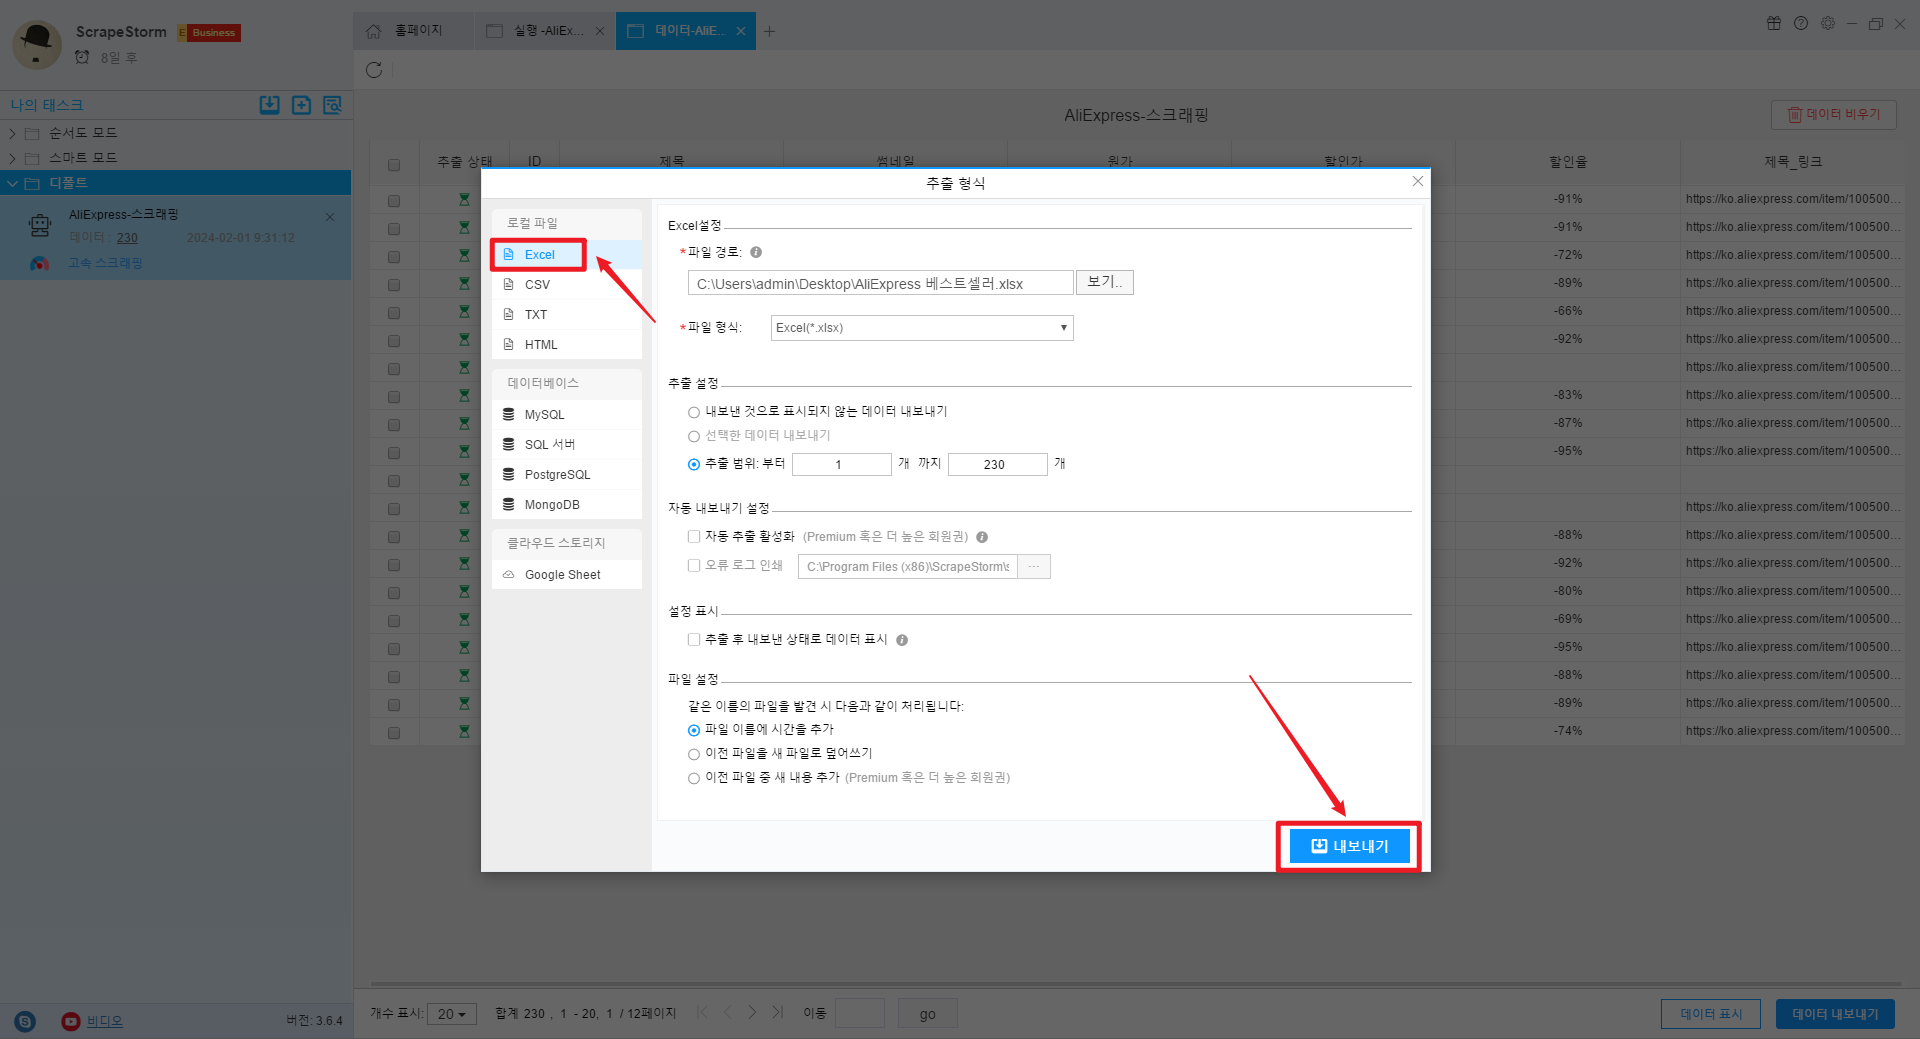This screenshot has height=1039, width=1920.
Task: Select 이전 파일을 새 파일로 덮어쓰기 radio
Action: pyautogui.click(x=694, y=754)
